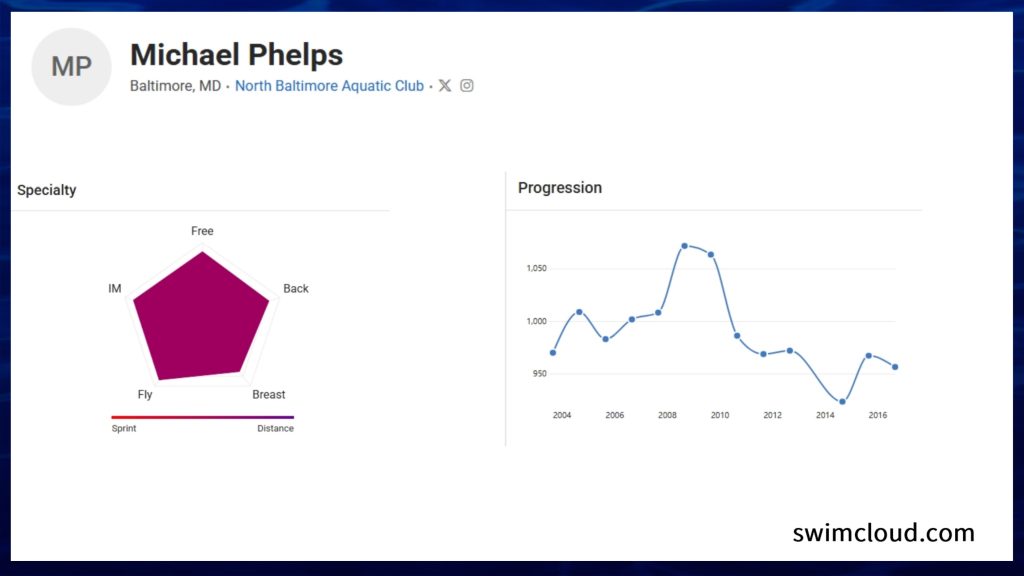Viewport: 1024px width, 576px height.
Task: Open North Baltimore Aquatic Club link
Action: tap(329, 86)
